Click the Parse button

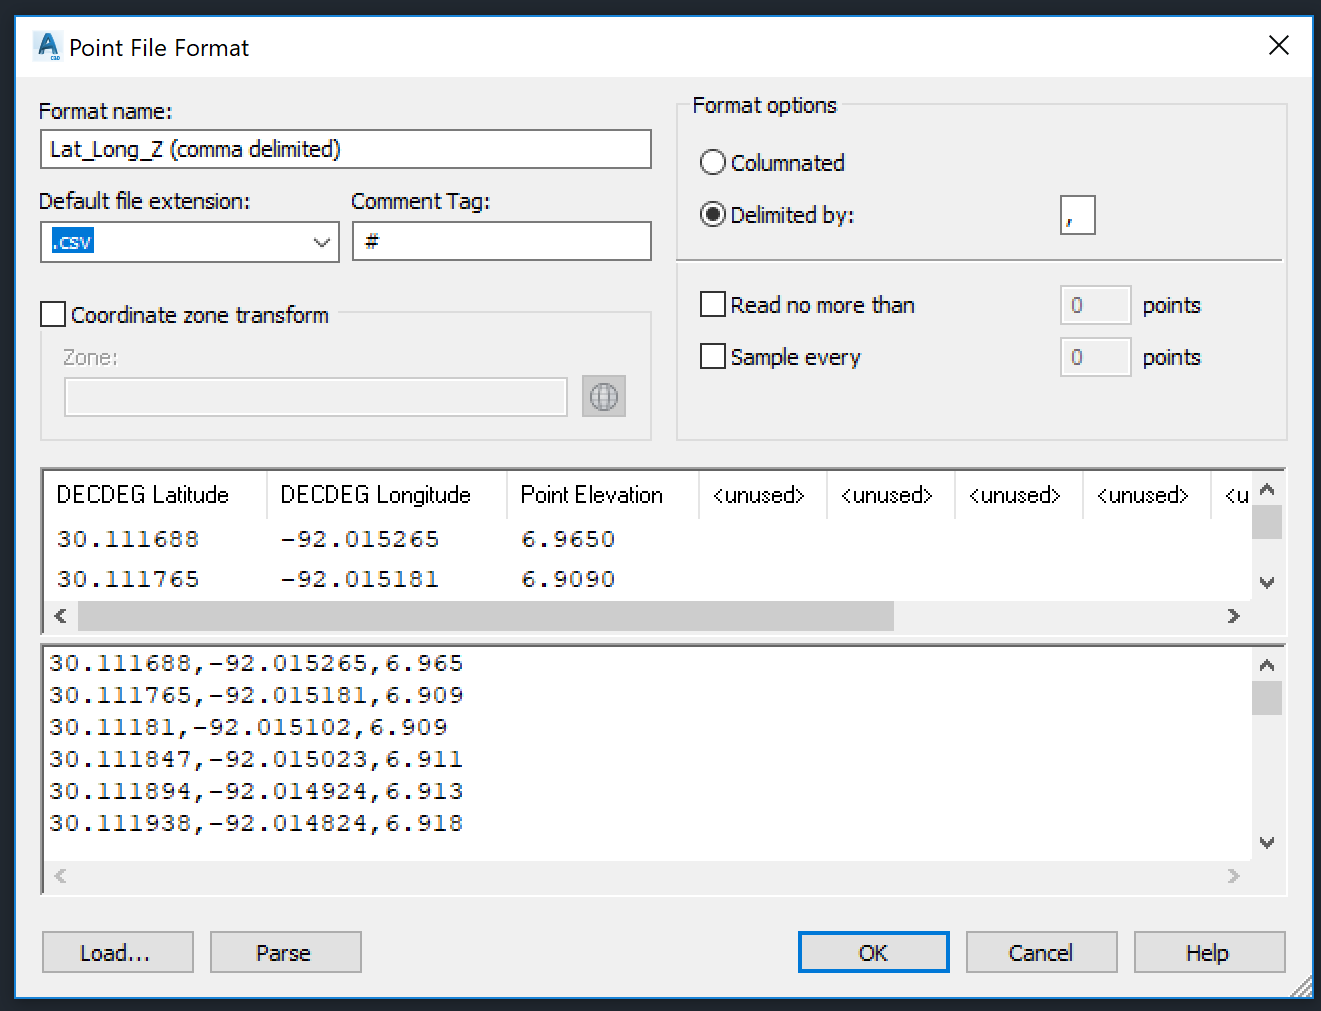pos(285,952)
